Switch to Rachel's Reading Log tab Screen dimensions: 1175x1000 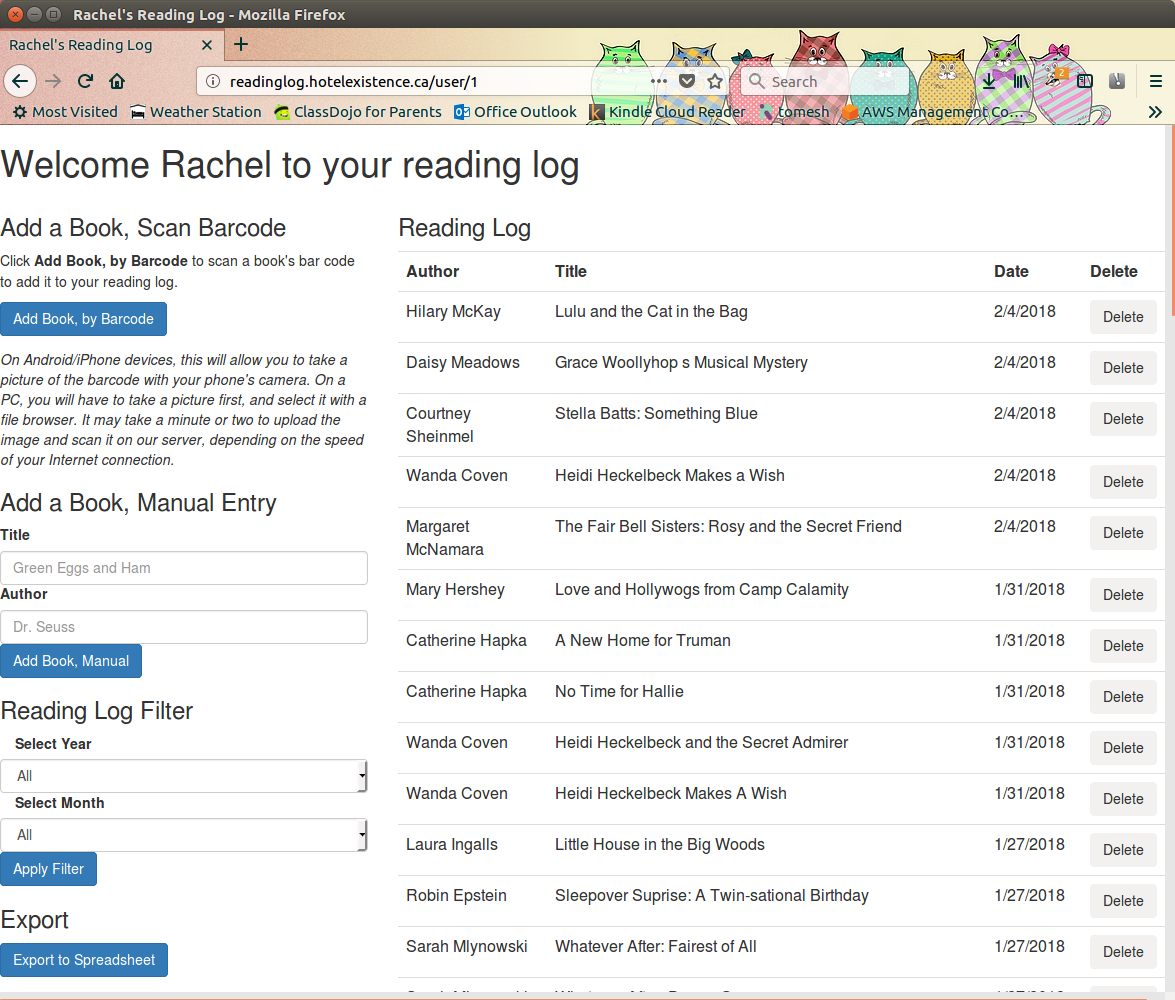click(x=100, y=45)
